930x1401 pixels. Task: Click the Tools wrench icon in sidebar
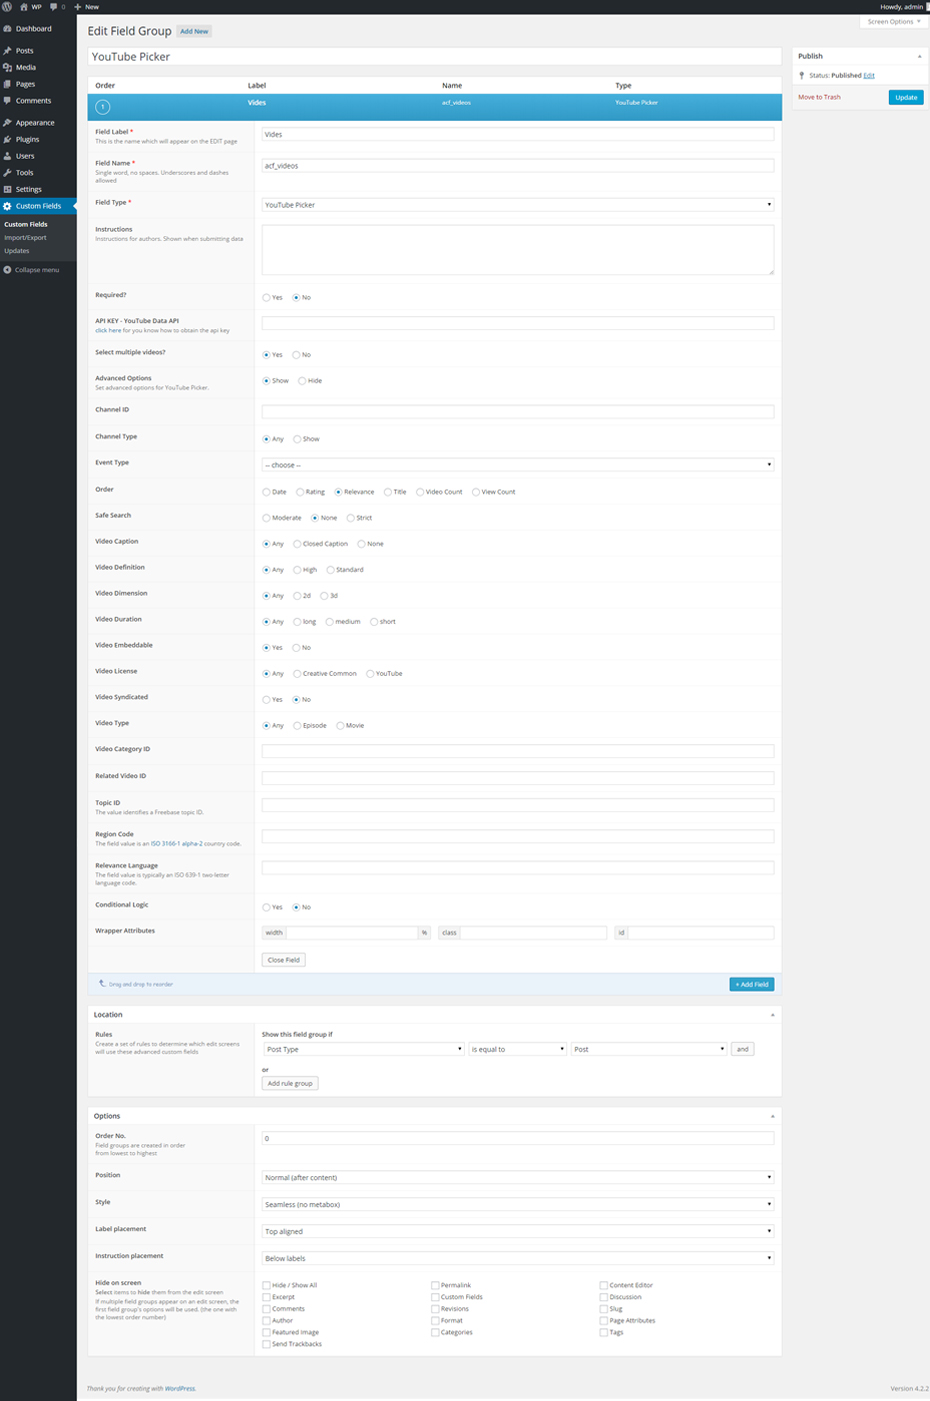[7, 173]
